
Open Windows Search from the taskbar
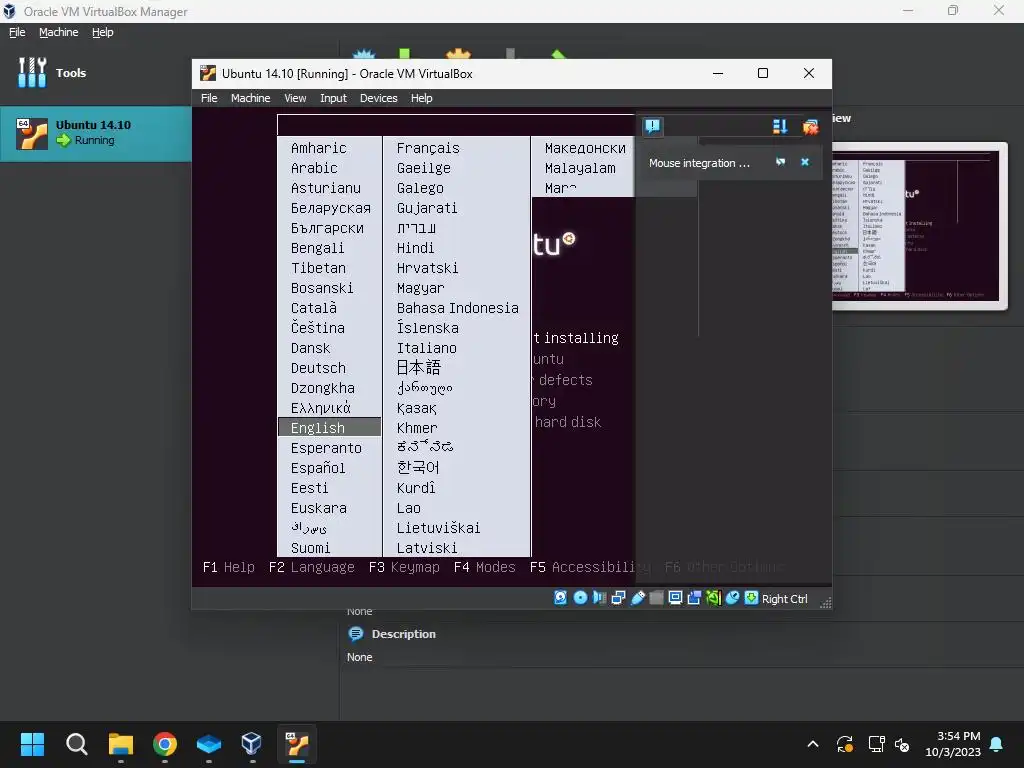76,744
